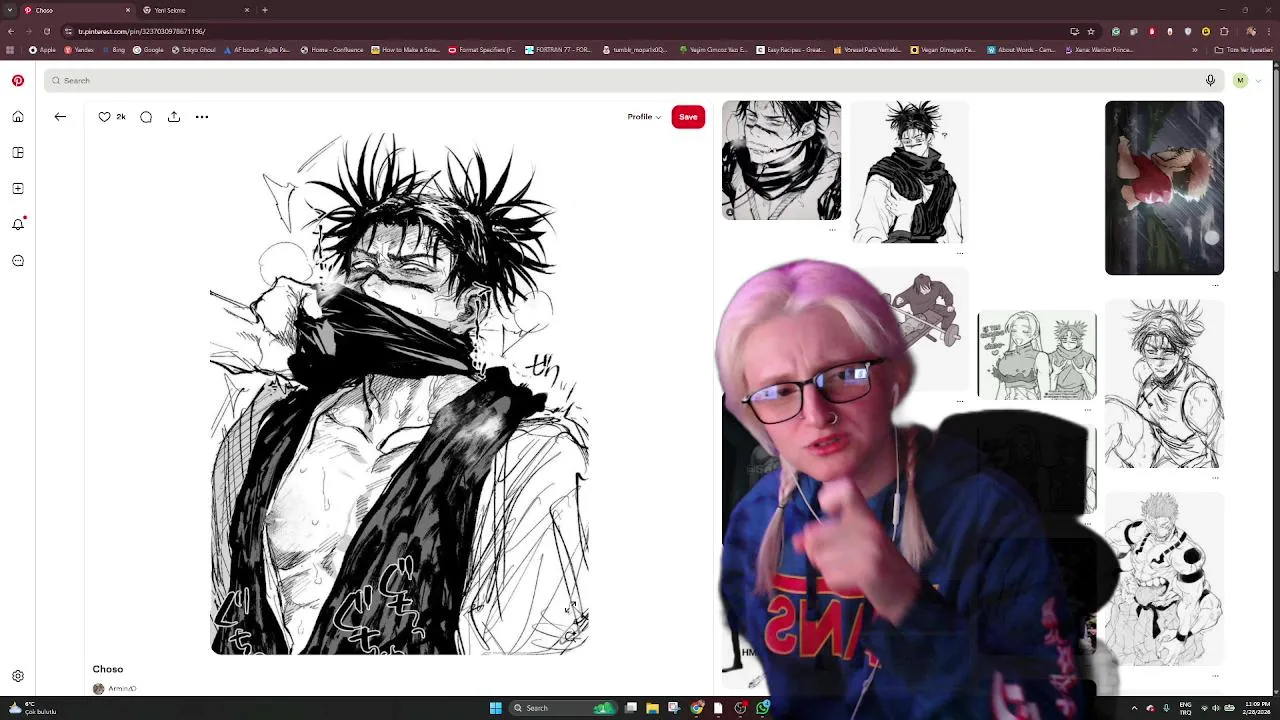This screenshot has height=720, width=1280.
Task: Open the account avatar in top right
Action: click(1240, 80)
